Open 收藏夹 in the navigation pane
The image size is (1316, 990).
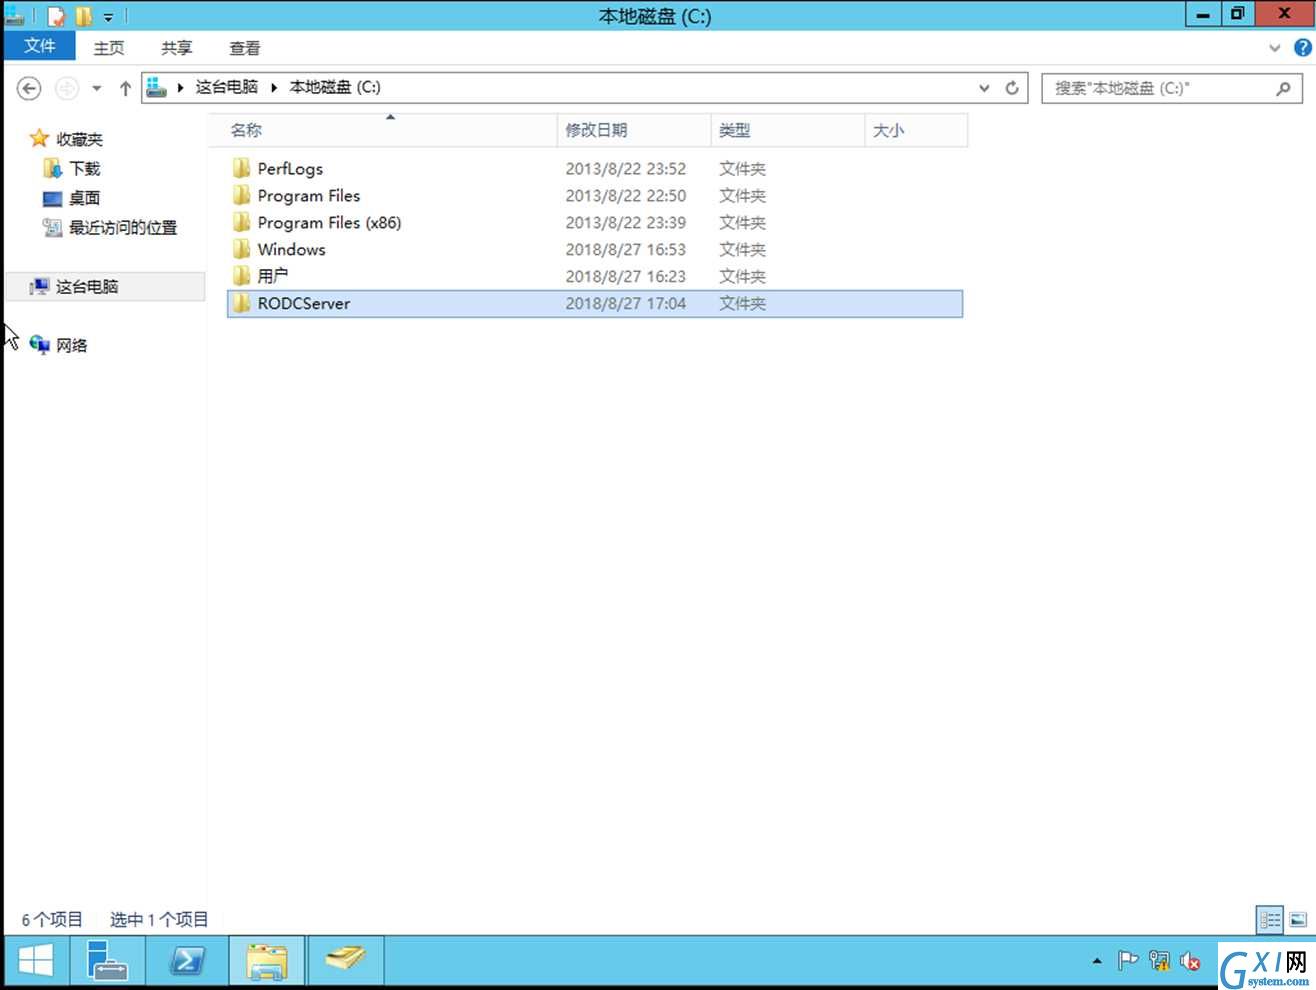79,139
